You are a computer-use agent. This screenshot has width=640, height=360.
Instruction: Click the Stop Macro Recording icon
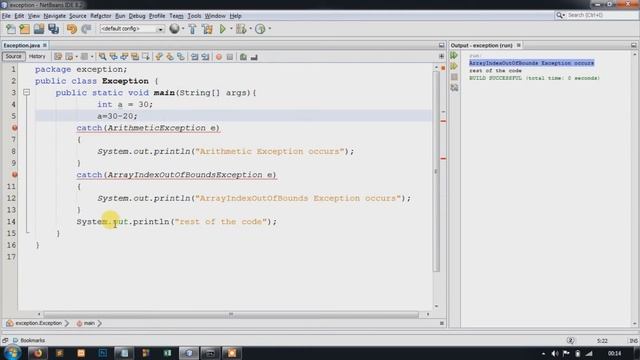click(x=230, y=57)
